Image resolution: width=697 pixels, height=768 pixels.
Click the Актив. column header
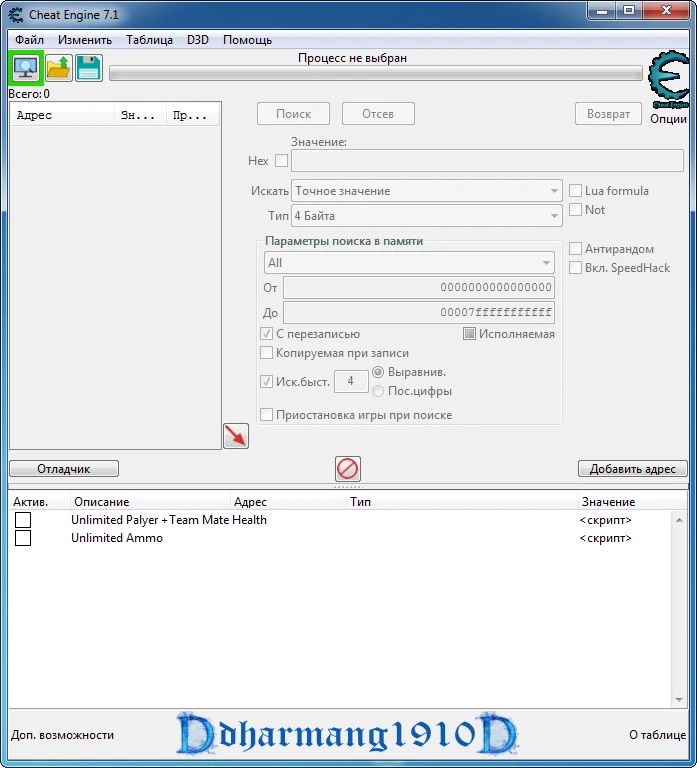(x=39, y=502)
